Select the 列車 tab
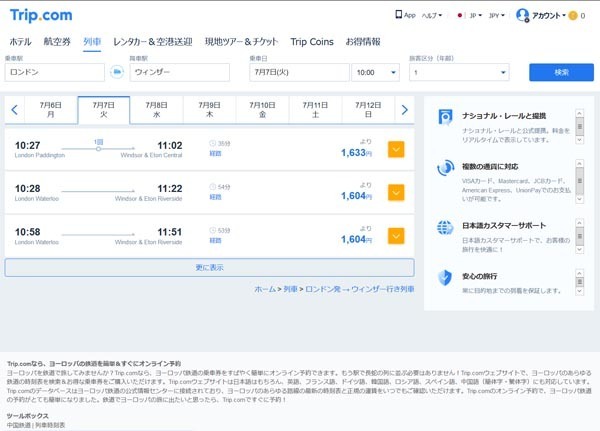This screenshot has height=431, width=600. [x=92, y=42]
